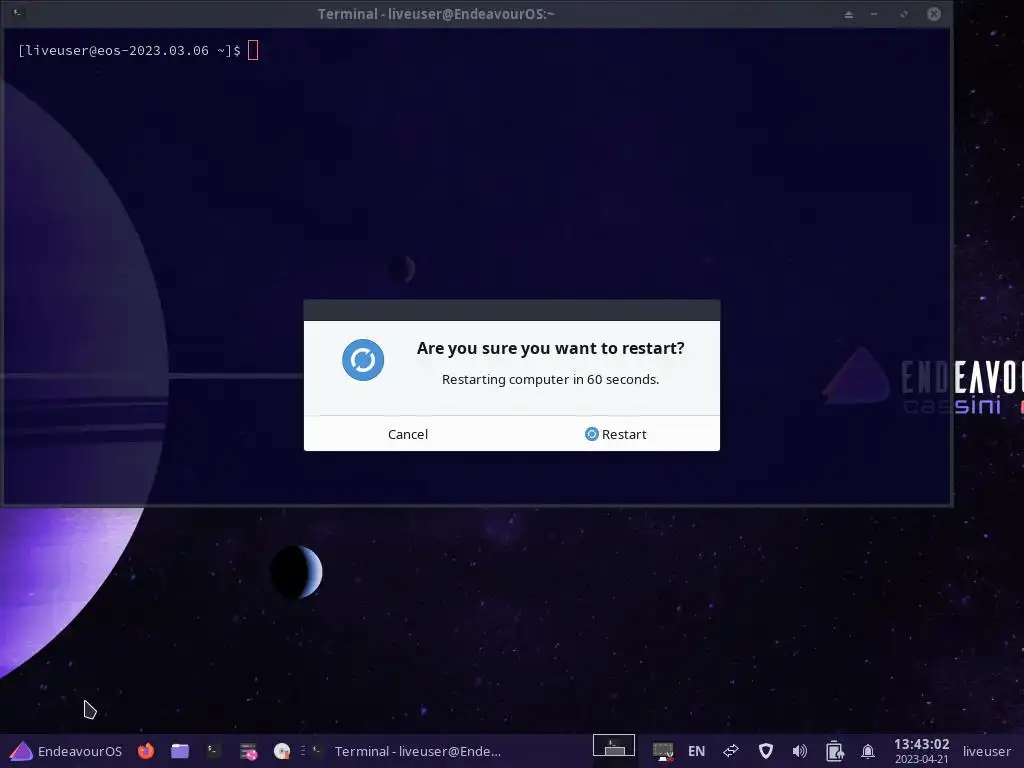Click the terminal prompt cursor
Viewport: 1024px width, 768px height.
click(x=253, y=50)
